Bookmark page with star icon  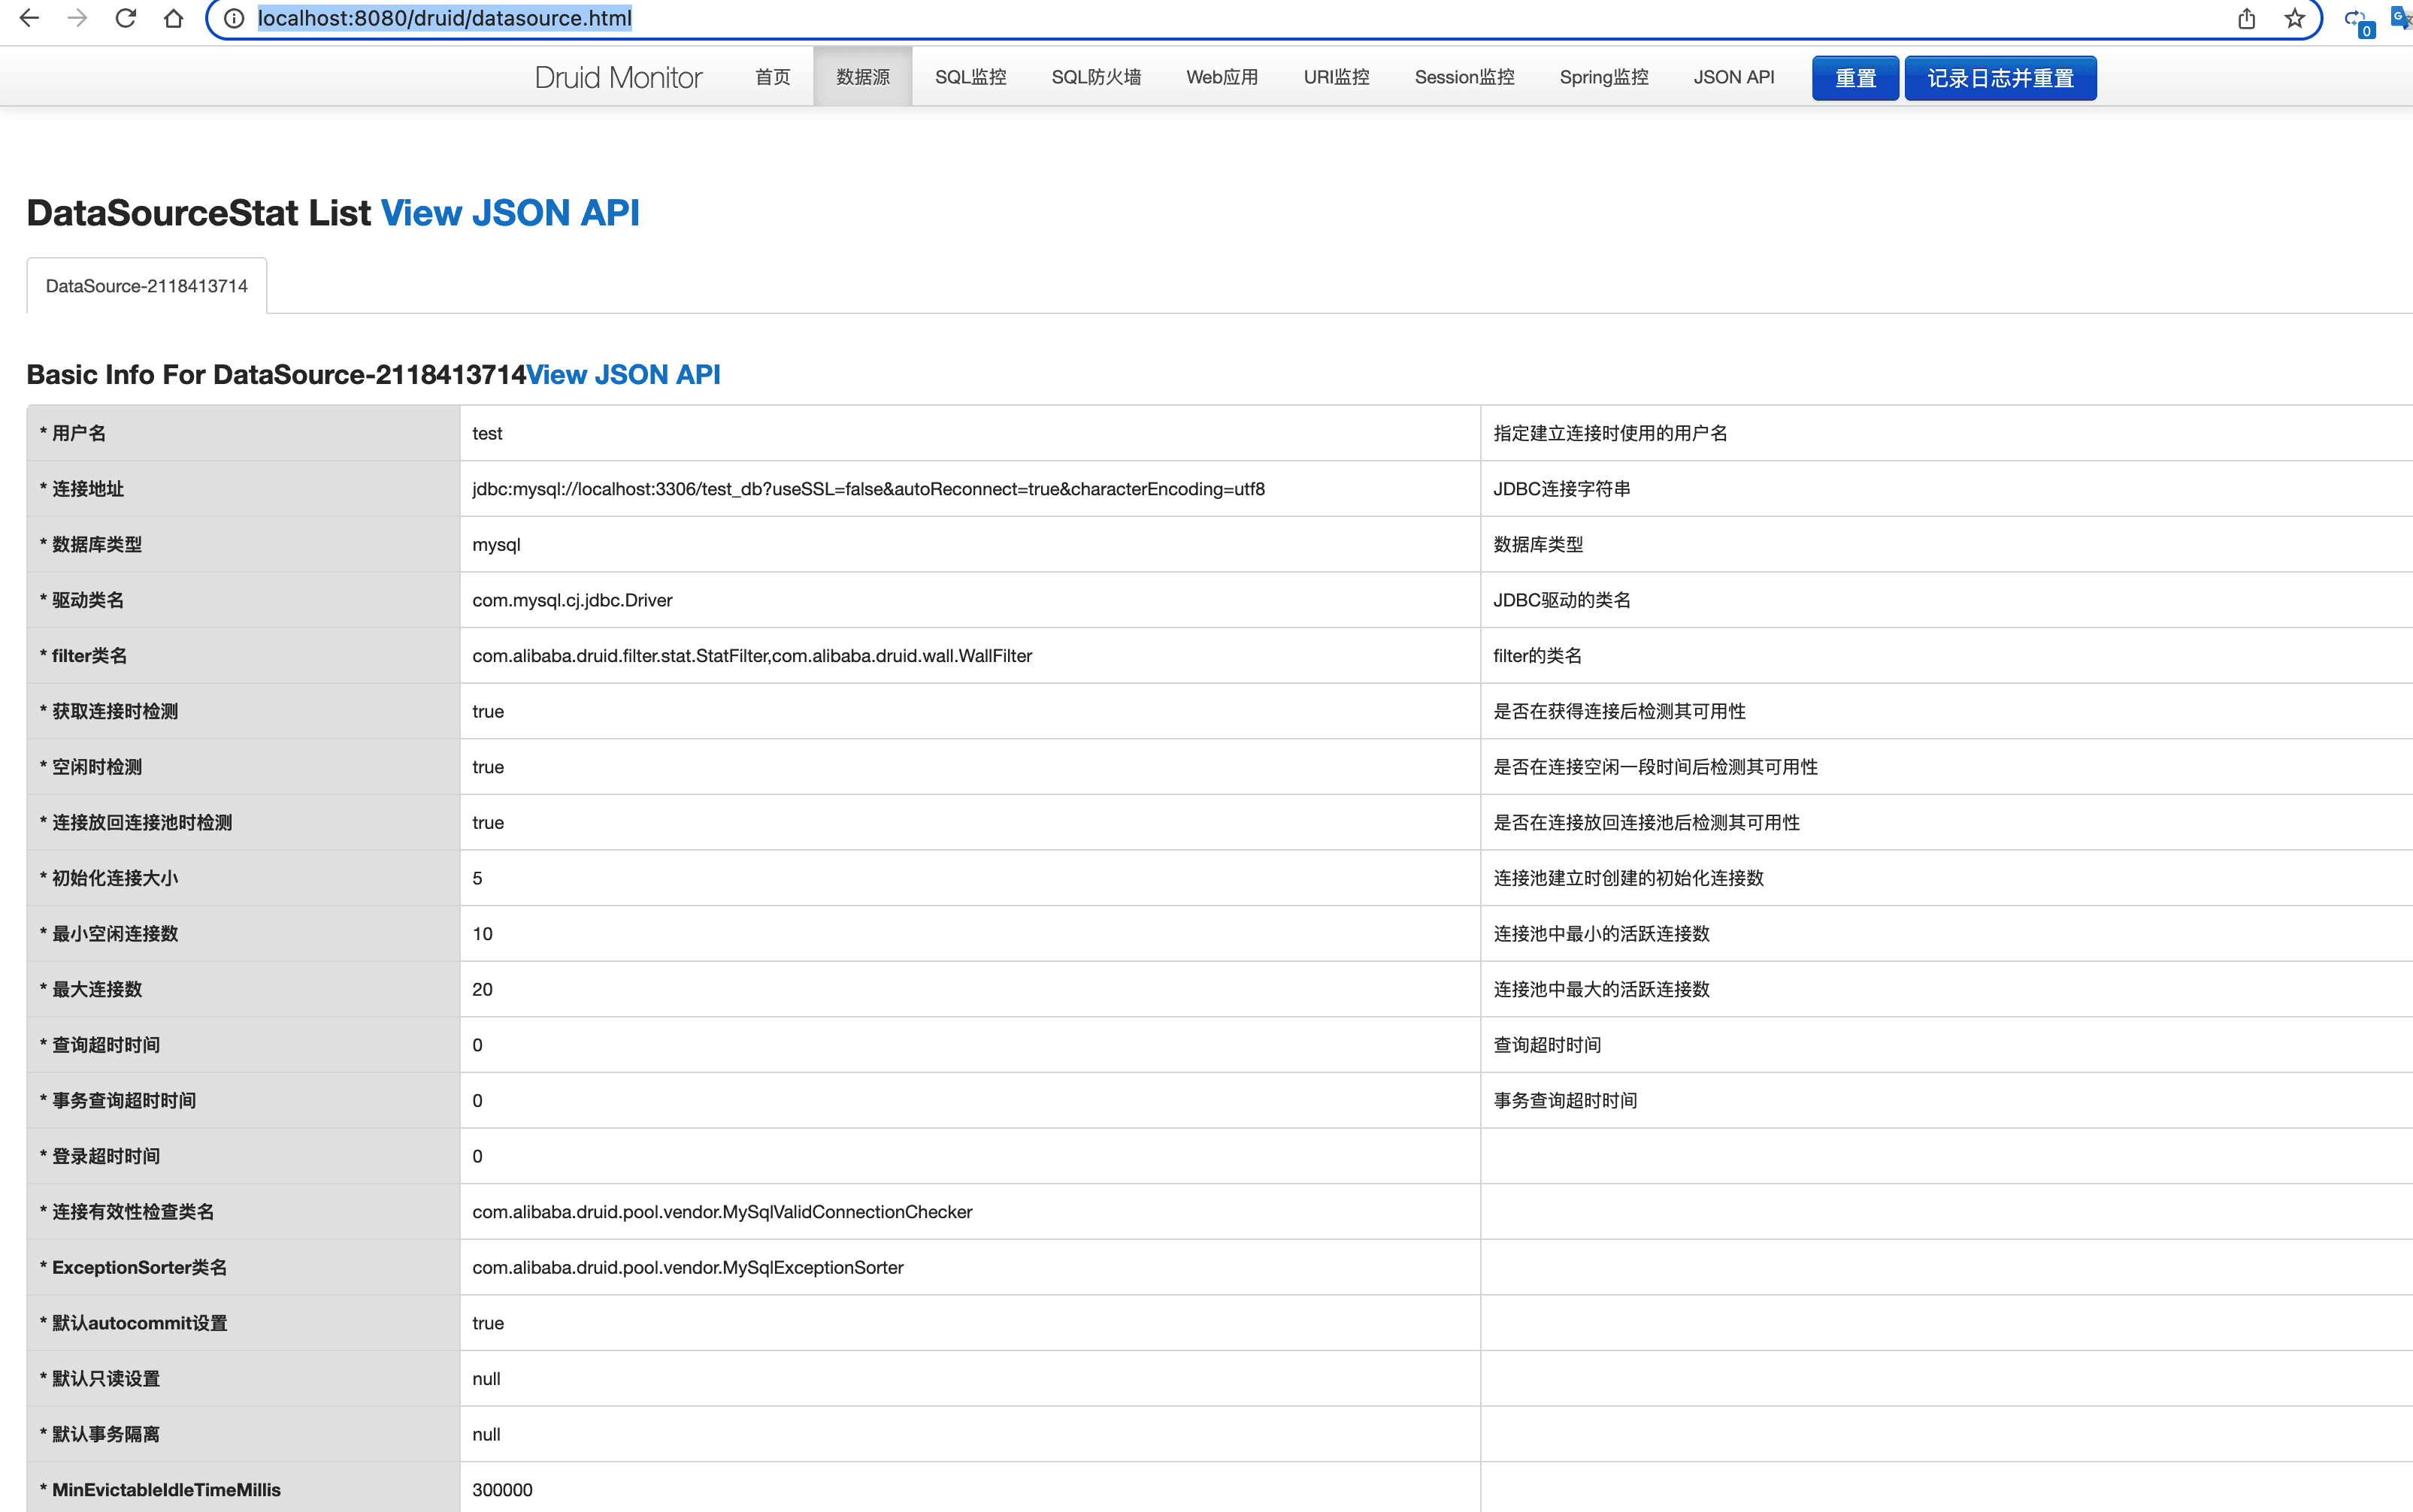coord(2294,18)
